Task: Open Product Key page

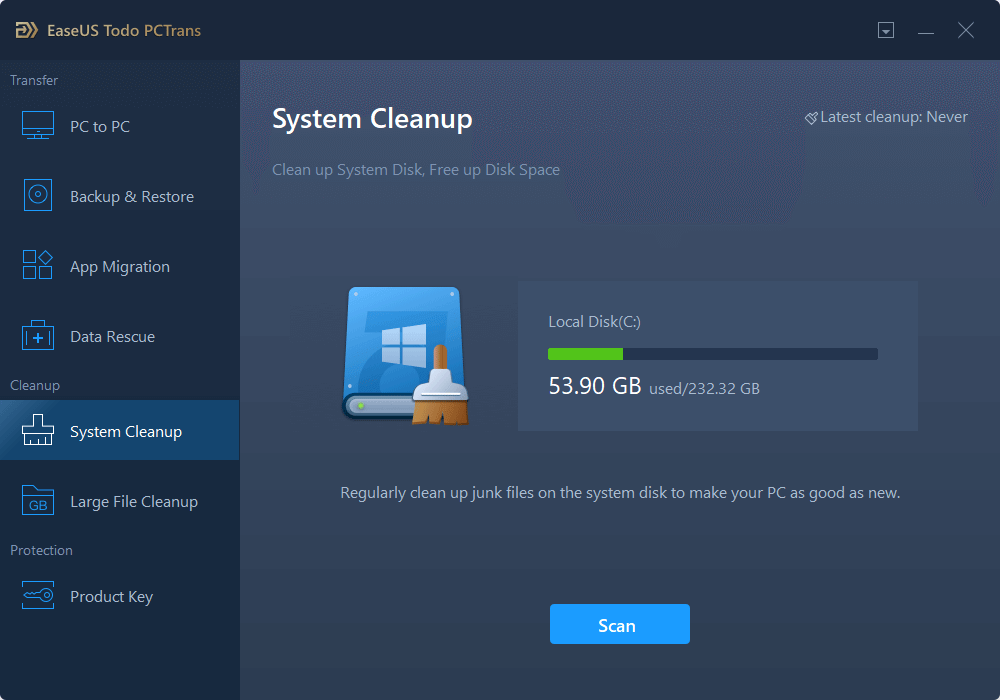Action: click(120, 597)
